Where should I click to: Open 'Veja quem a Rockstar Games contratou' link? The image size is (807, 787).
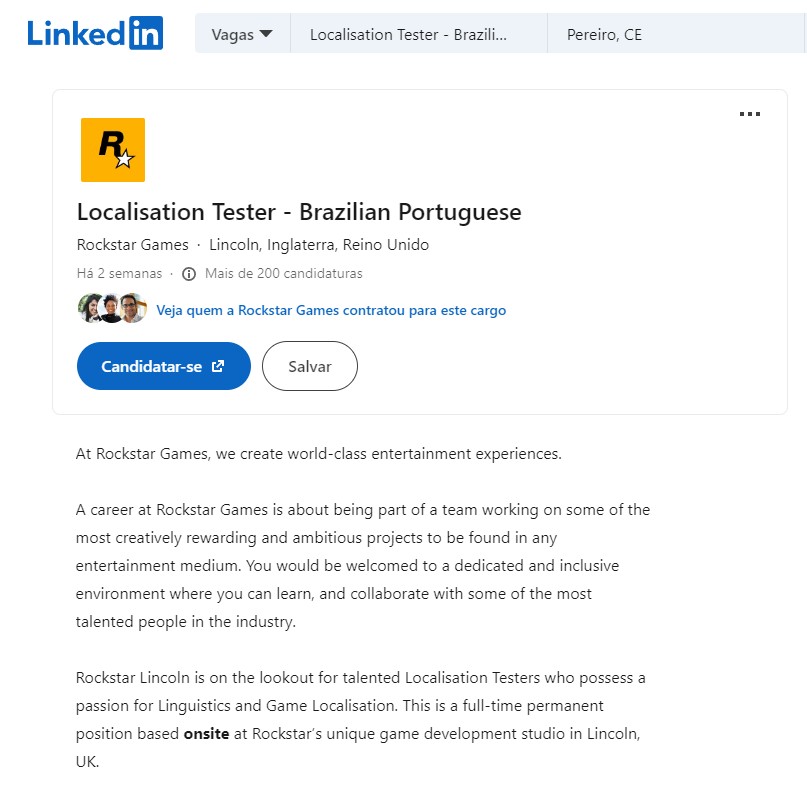tap(331, 310)
